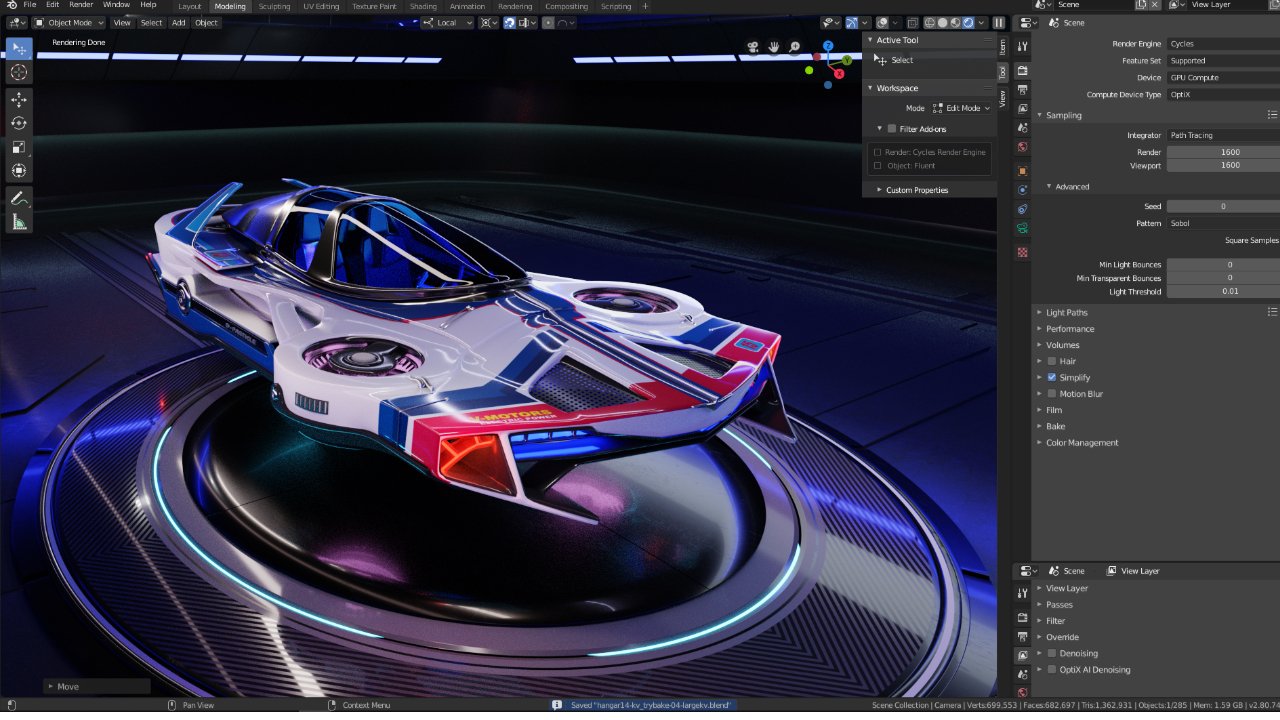
Task: Select the Scale tool icon
Action: (x=19, y=147)
